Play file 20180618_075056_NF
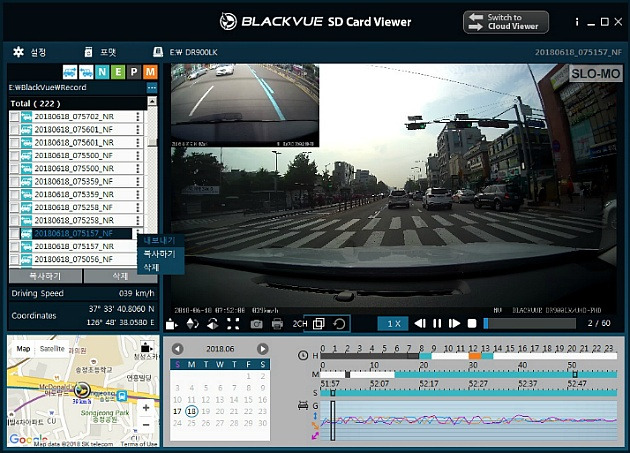The width and height of the screenshot is (630, 453). [x=74, y=259]
